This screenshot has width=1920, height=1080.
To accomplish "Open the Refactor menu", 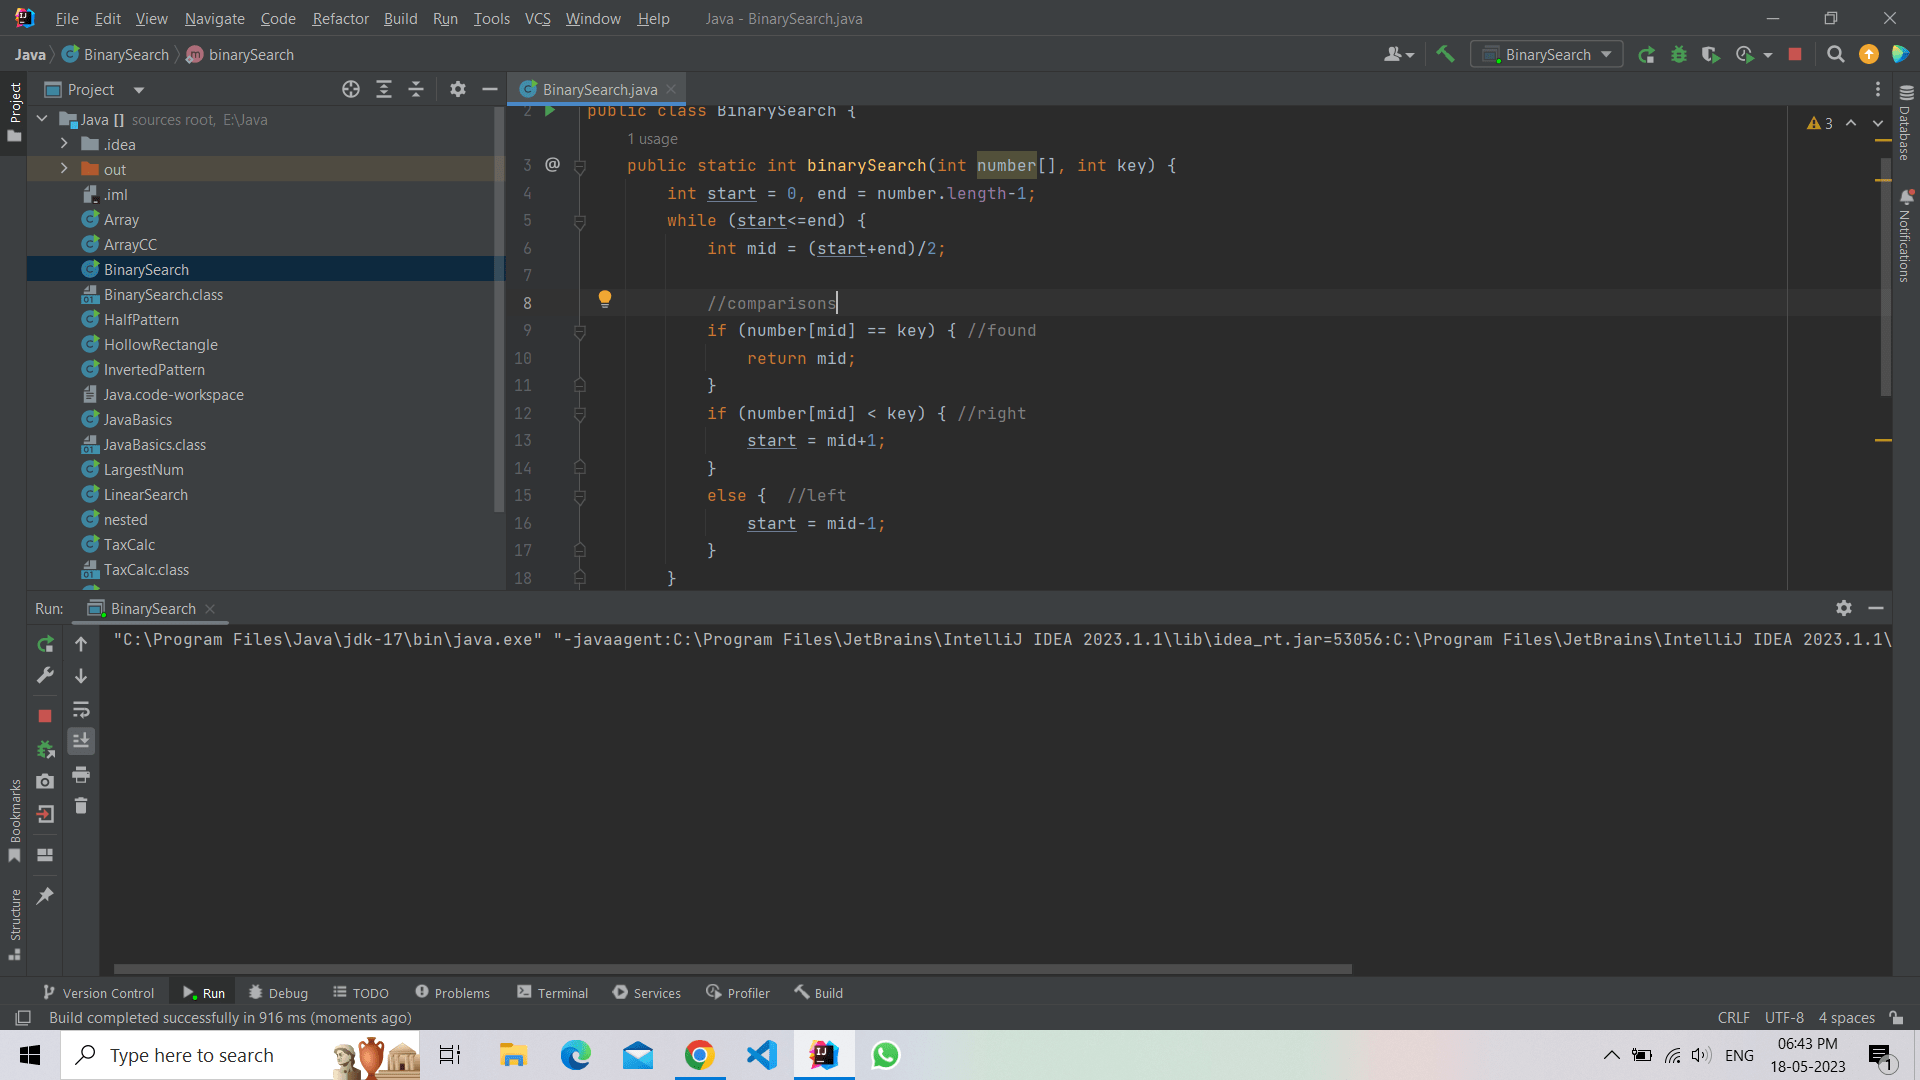I will click(x=340, y=18).
